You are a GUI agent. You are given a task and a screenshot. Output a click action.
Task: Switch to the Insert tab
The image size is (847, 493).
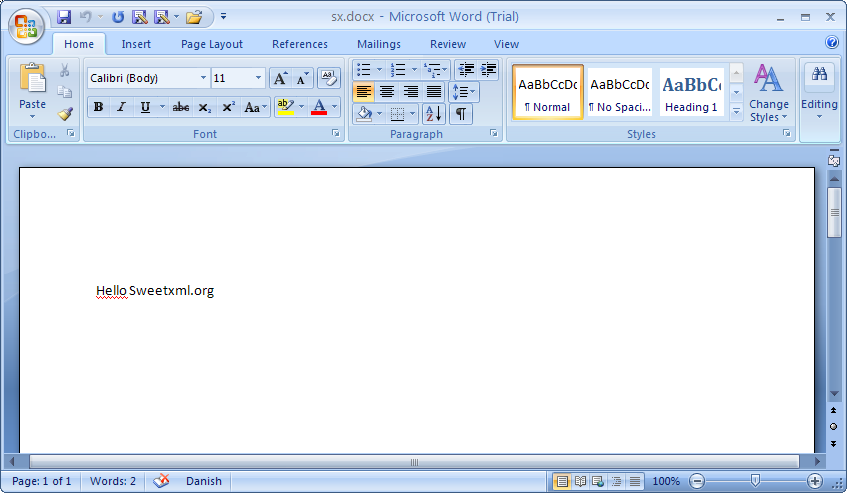[x=136, y=44]
